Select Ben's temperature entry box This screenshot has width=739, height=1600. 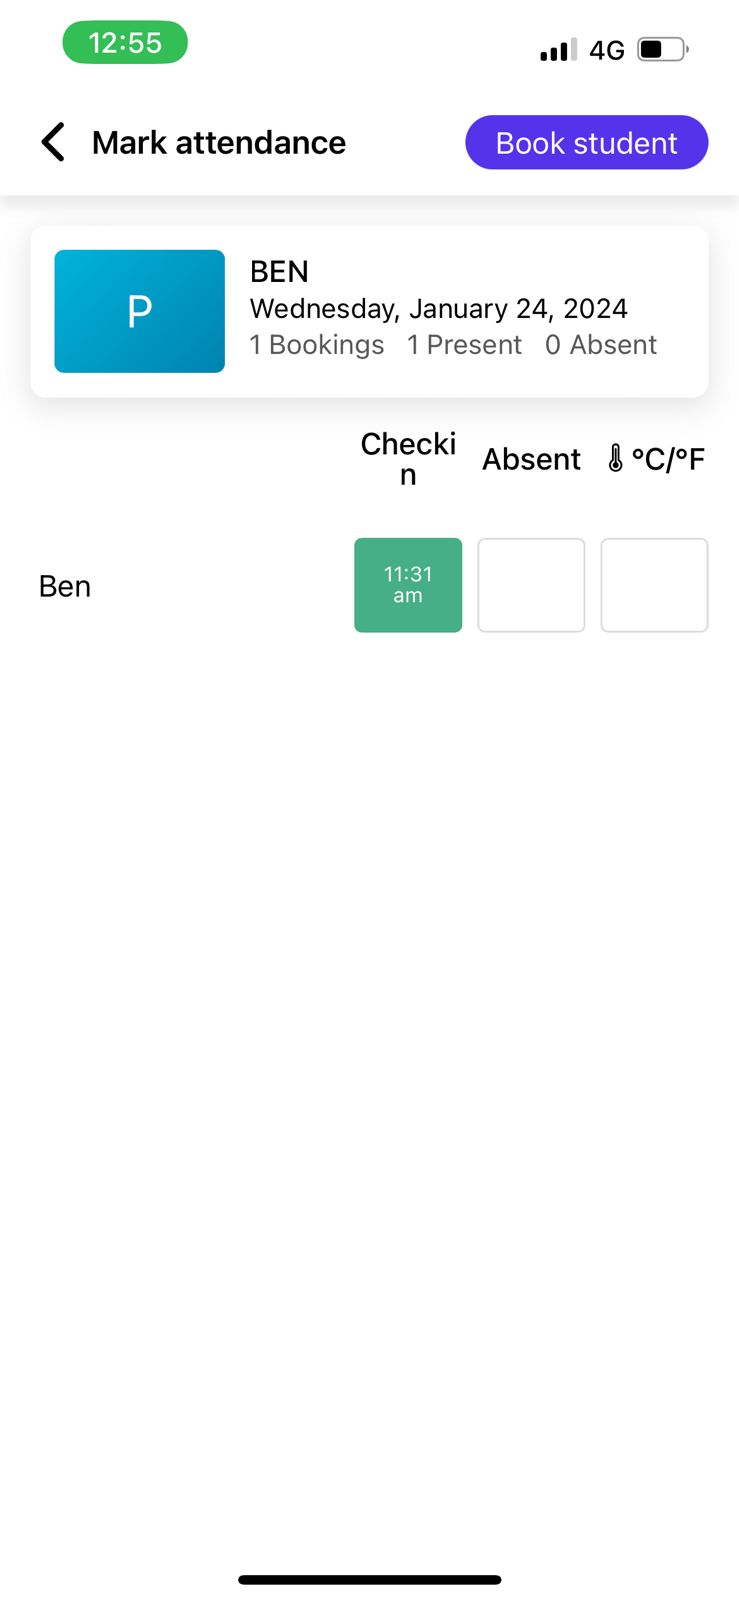(654, 585)
